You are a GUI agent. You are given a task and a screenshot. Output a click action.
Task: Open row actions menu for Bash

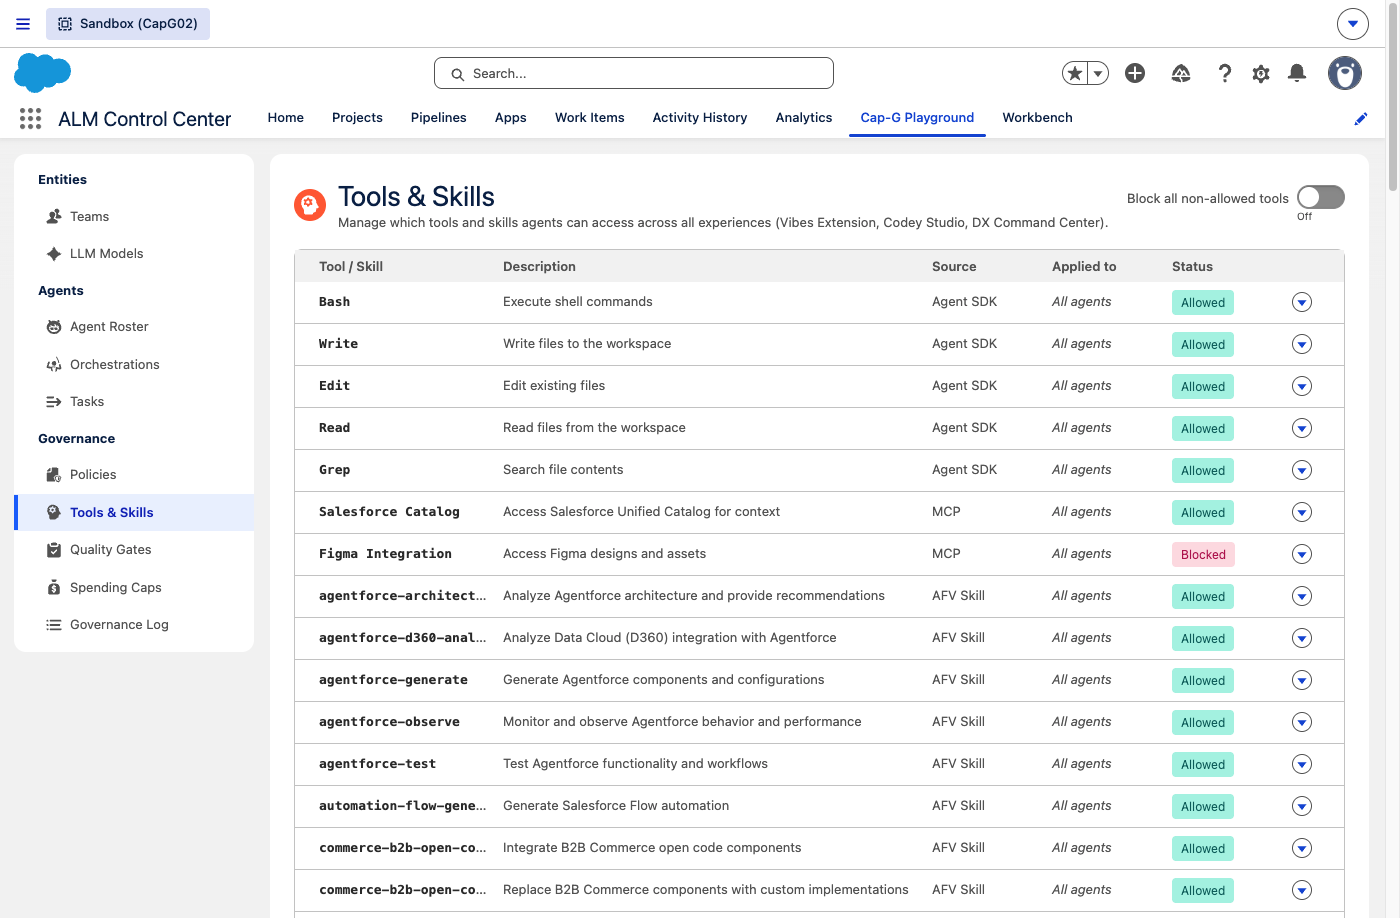(x=1302, y=302)
